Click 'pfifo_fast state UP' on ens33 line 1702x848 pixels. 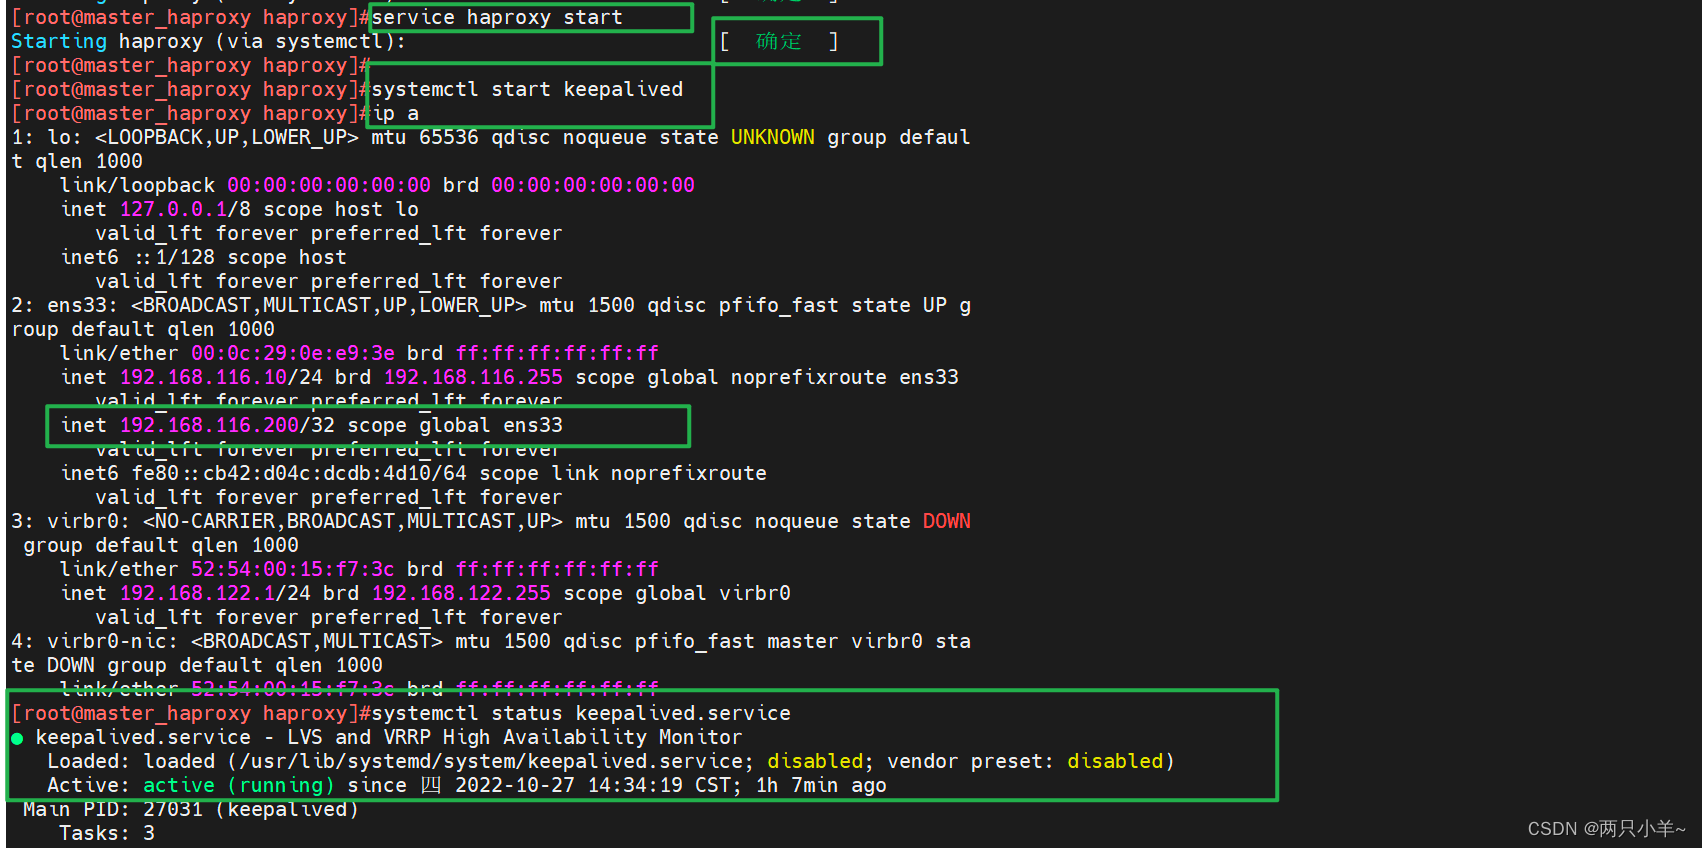click(x=833, y=305)
